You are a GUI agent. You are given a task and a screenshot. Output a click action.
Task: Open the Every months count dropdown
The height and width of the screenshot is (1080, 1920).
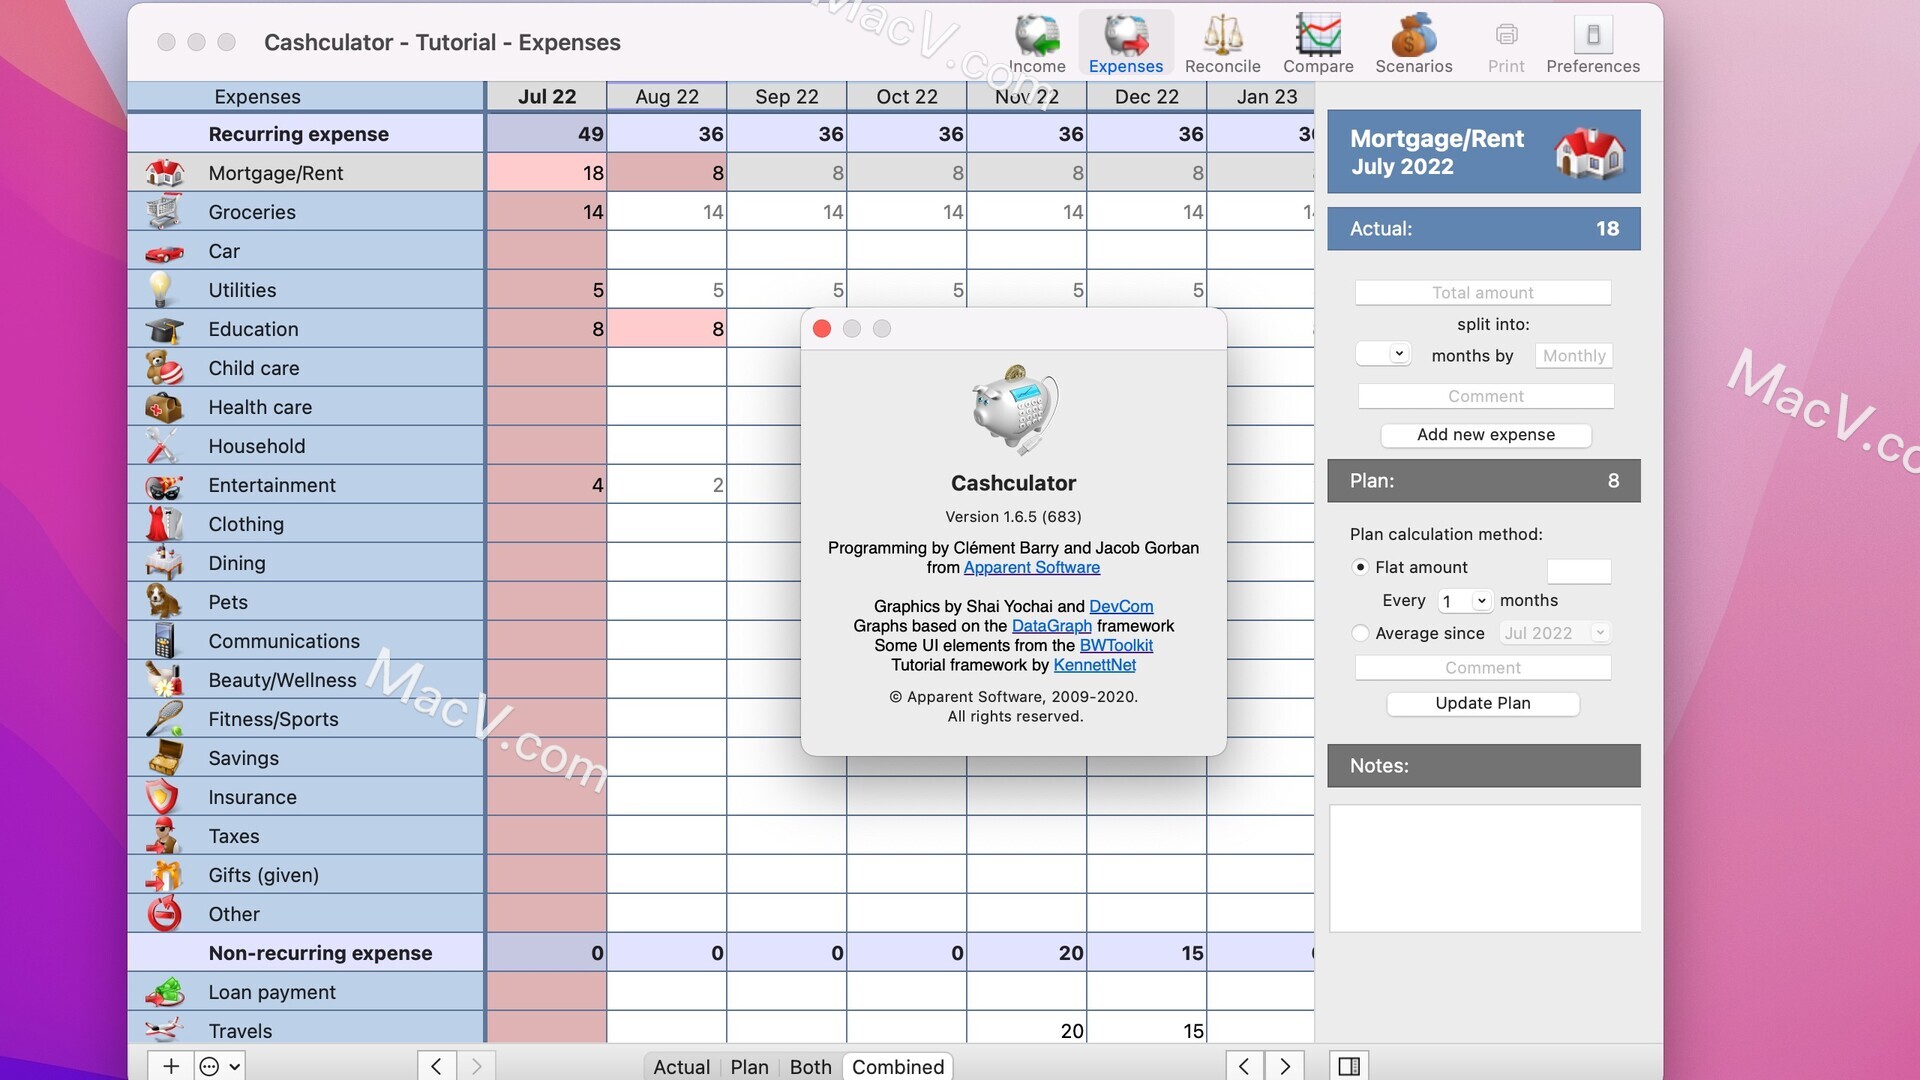[1465, 601]
